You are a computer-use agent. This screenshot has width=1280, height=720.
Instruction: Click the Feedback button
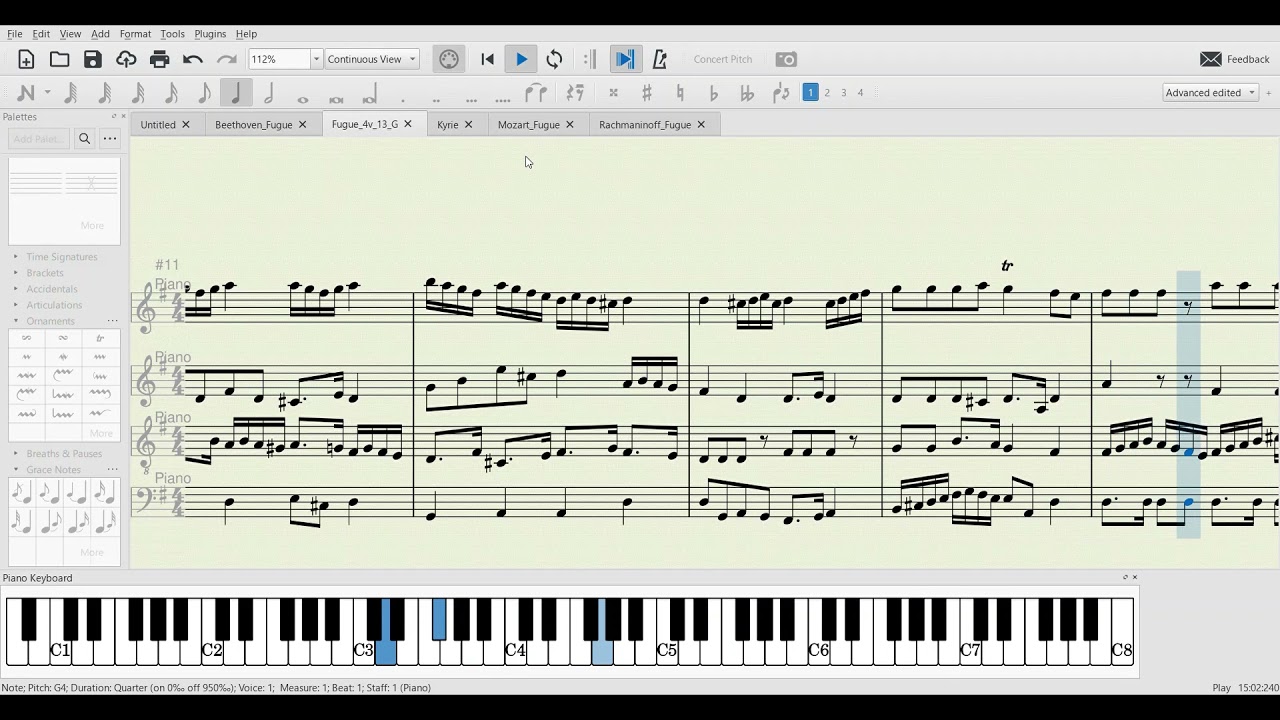click(1235, 60)
